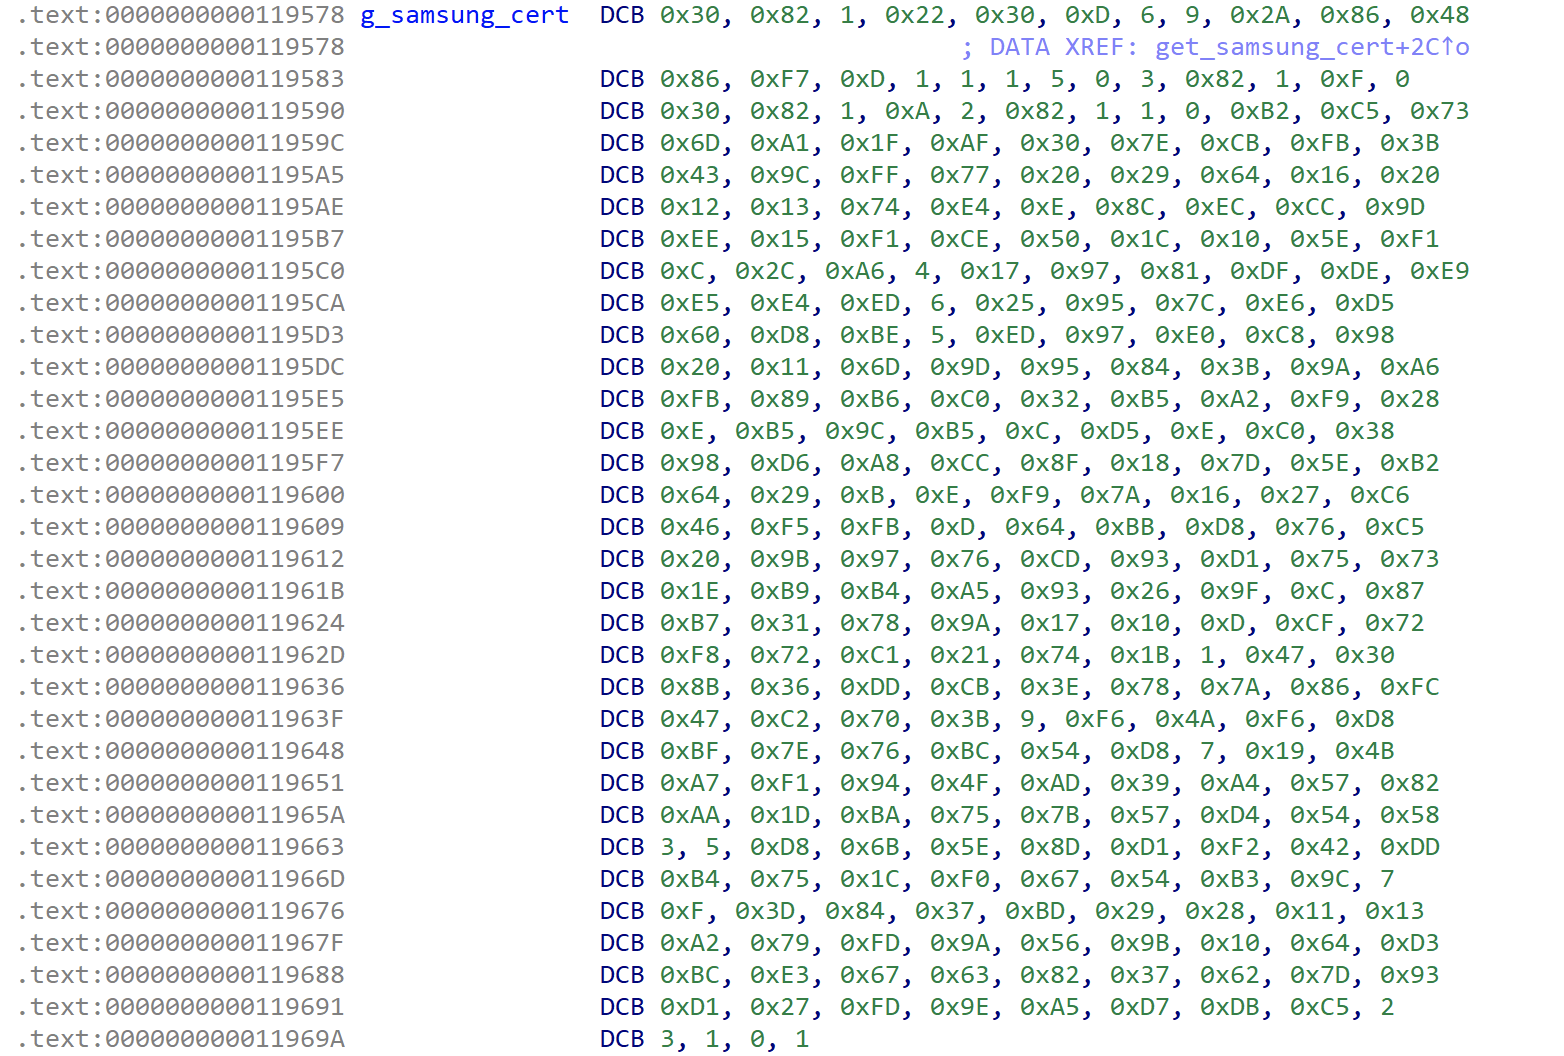This screenshot has height=1056, width=1564.
Task: Pick address .text:000000000011967F
Action: click(181, 943)
